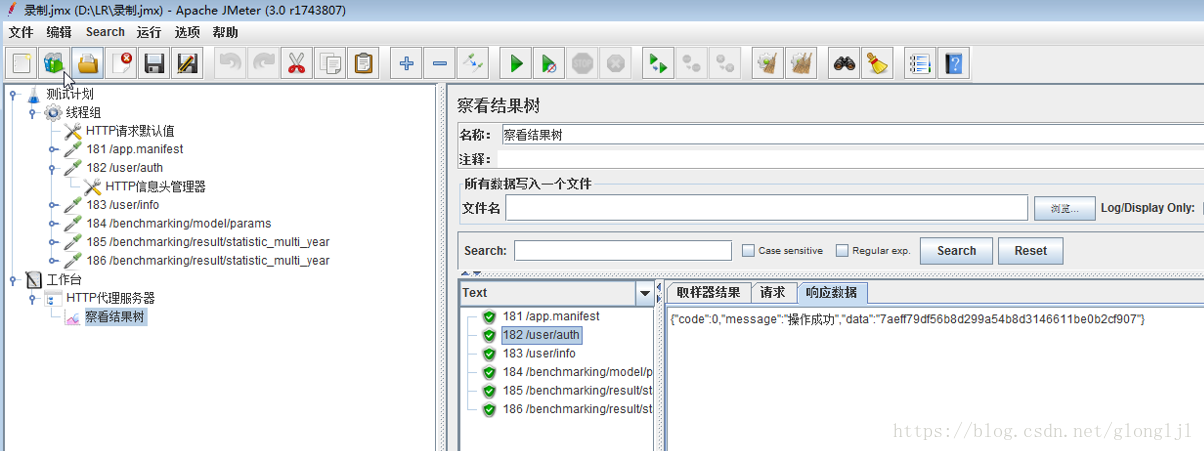Click the 名称 input field
This screenshot has height=451, width=1204.
tap(851, 134)
